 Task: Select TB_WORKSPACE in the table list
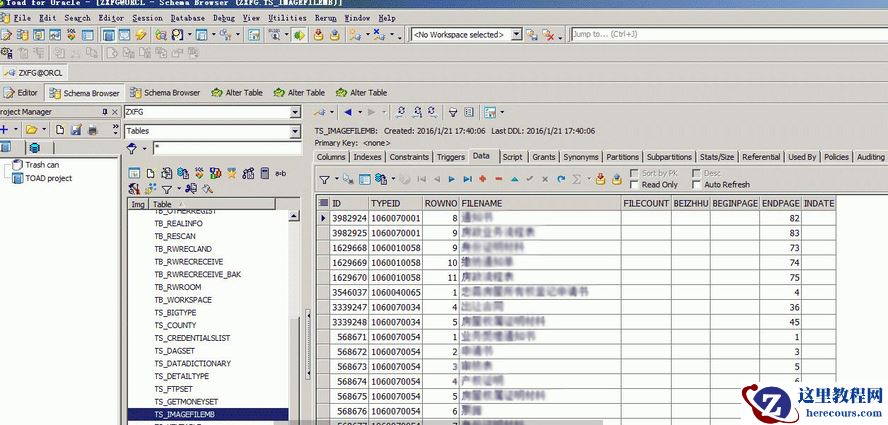pos(183,300)
